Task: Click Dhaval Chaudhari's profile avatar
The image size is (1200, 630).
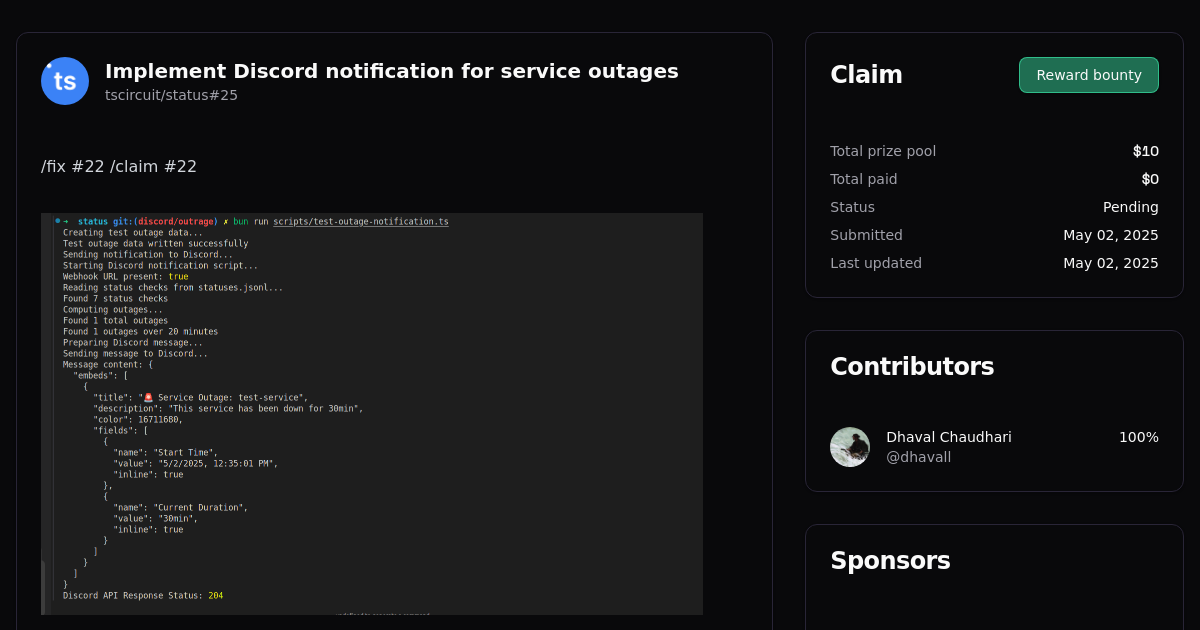Action: 850,447
